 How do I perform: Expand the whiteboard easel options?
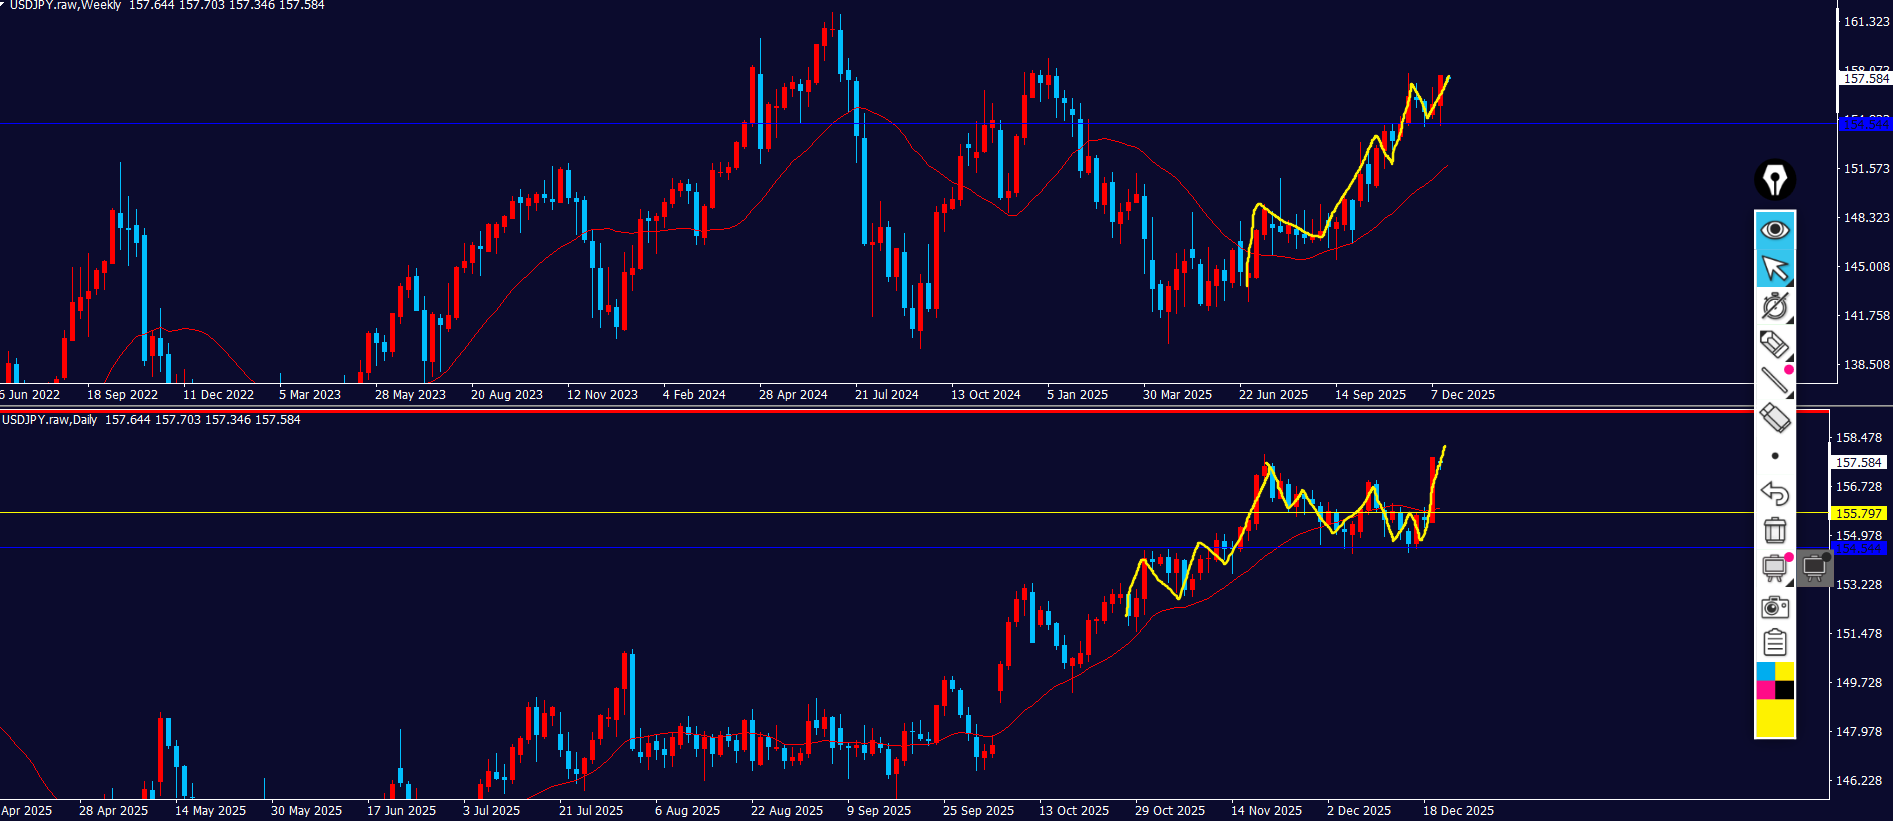pyautogui.click(x=1775, y=568)
